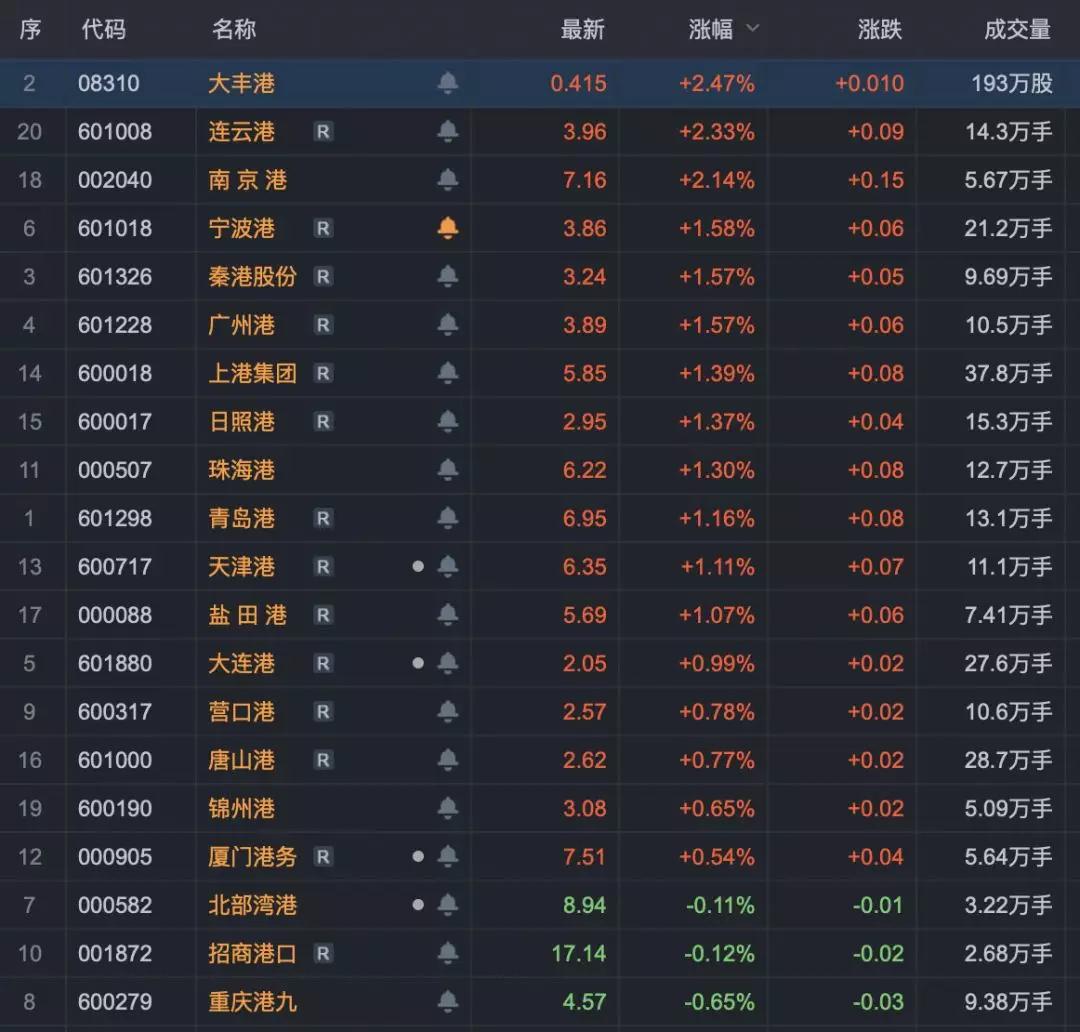Click the 代码 column header
This screenshot has width=1080, height=1032.
click(x=103, y=30)
